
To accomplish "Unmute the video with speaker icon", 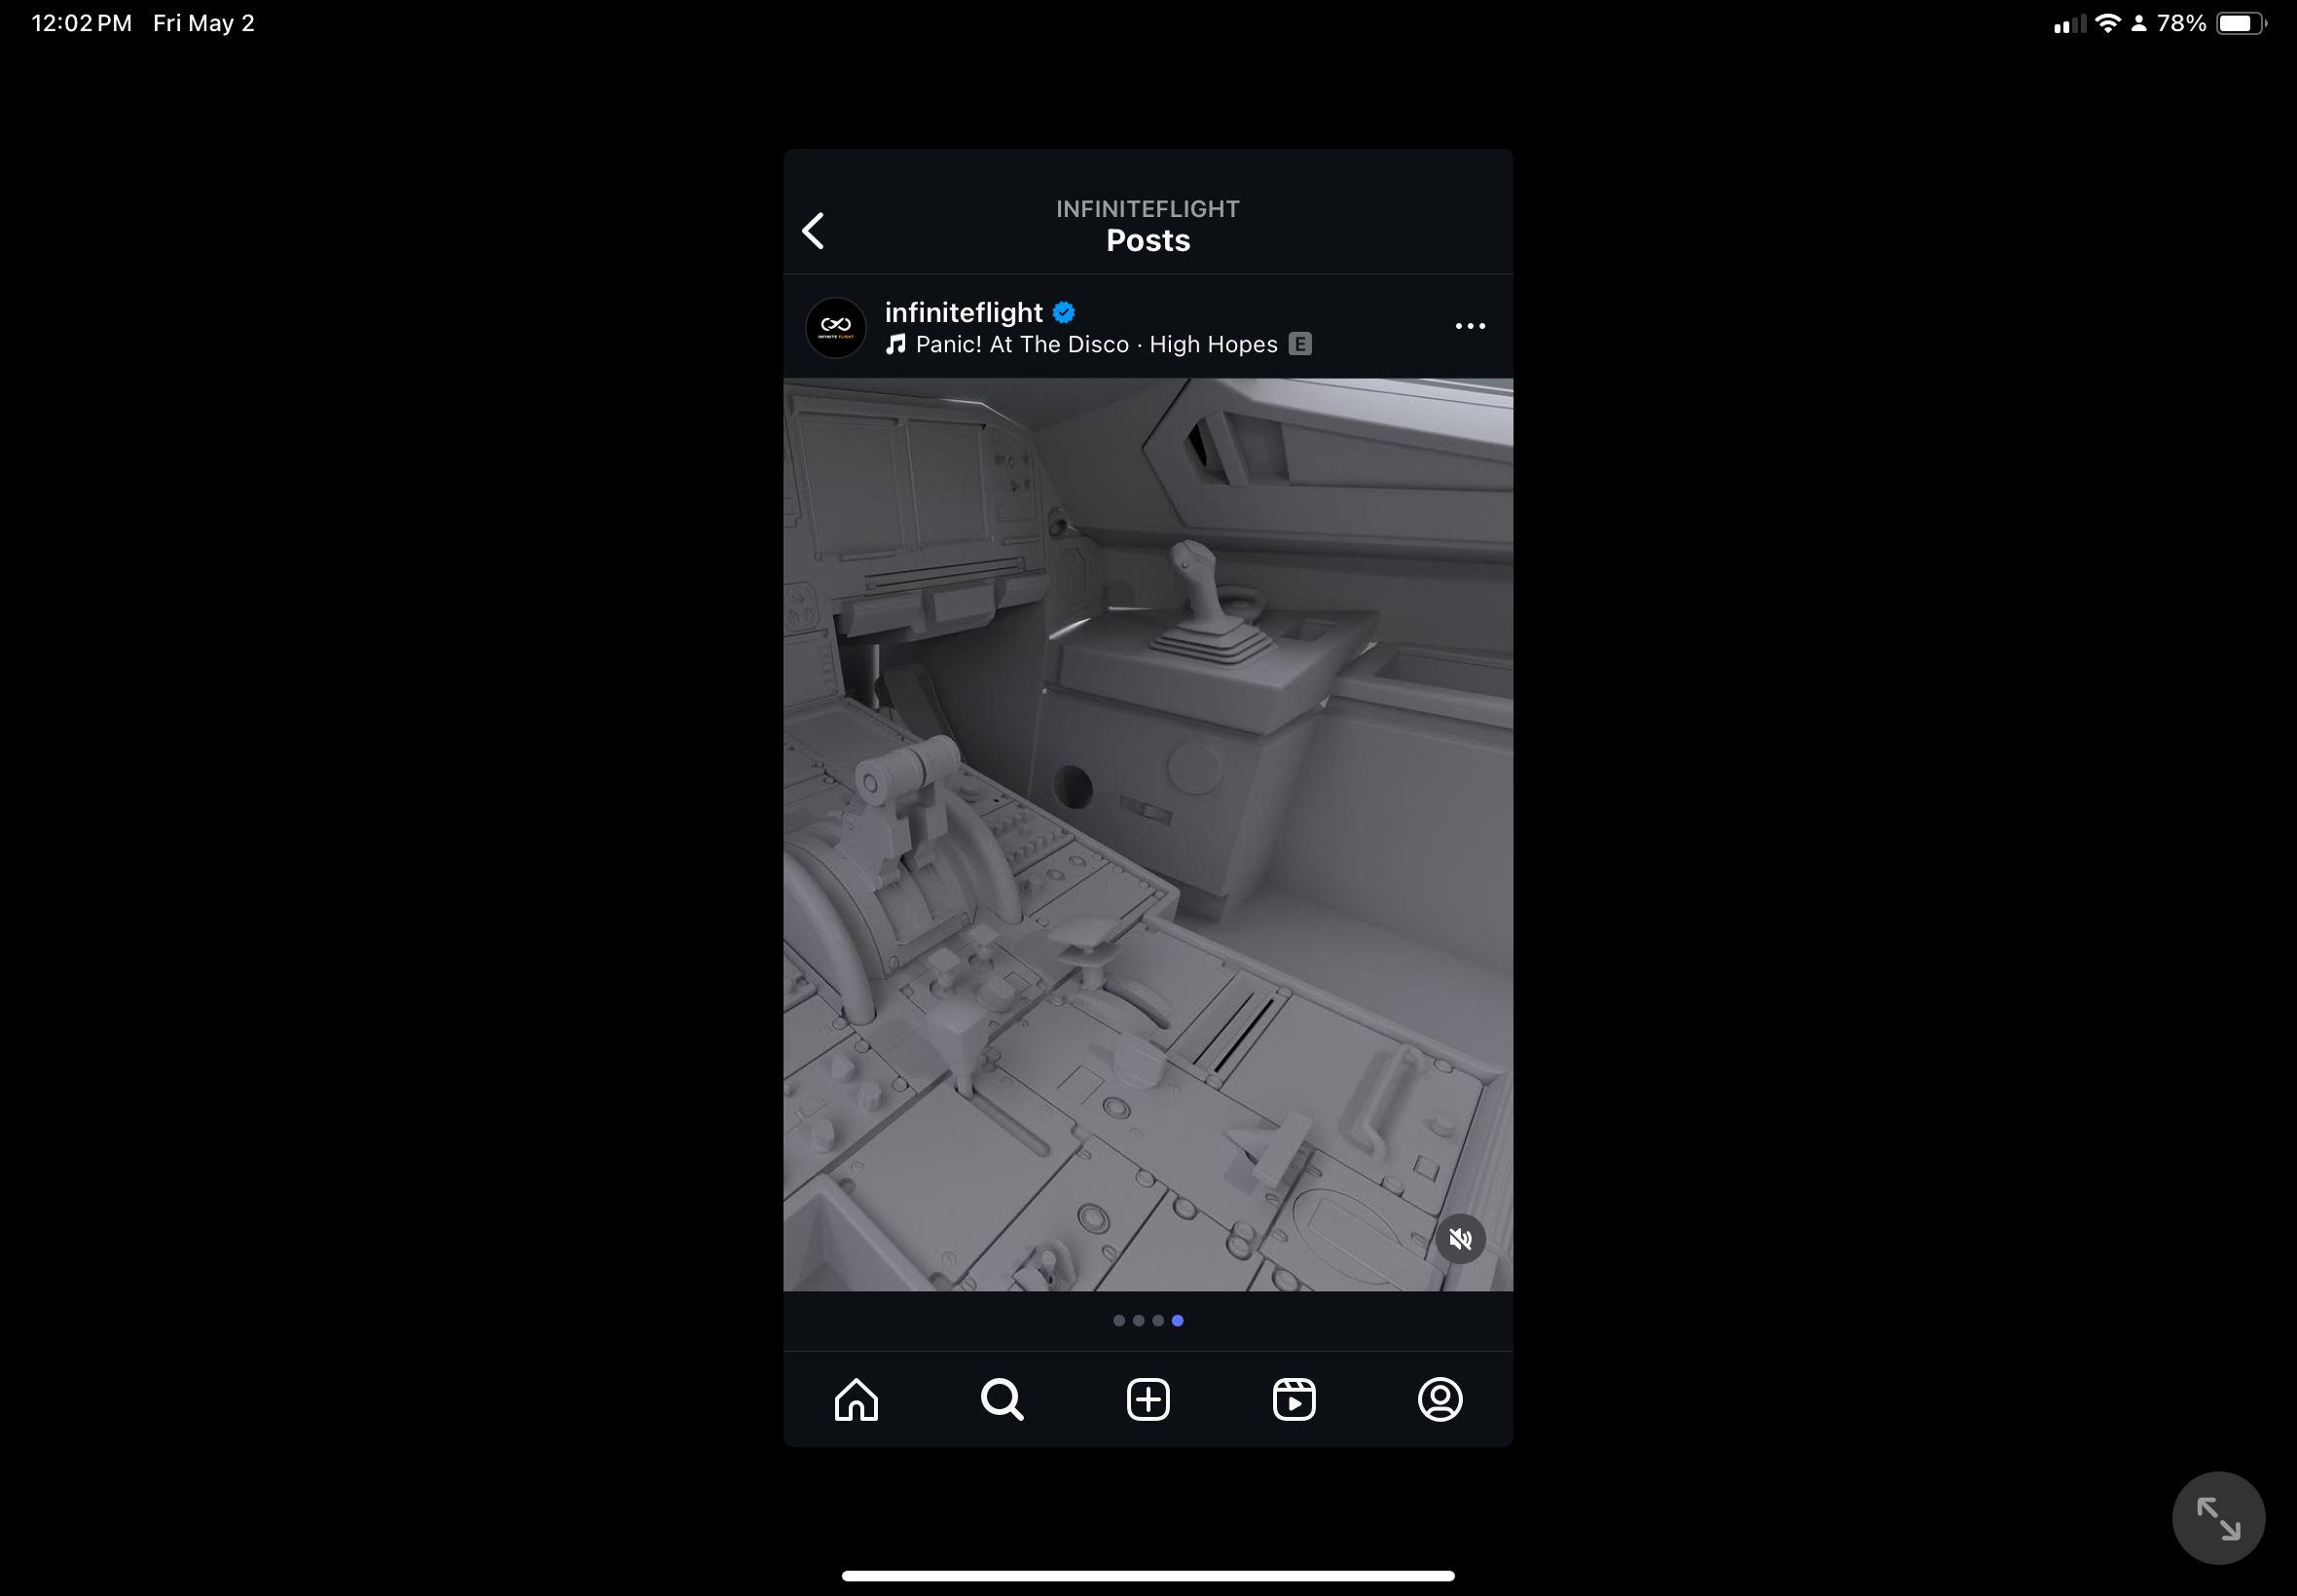I will (x=1459, y=1239).
